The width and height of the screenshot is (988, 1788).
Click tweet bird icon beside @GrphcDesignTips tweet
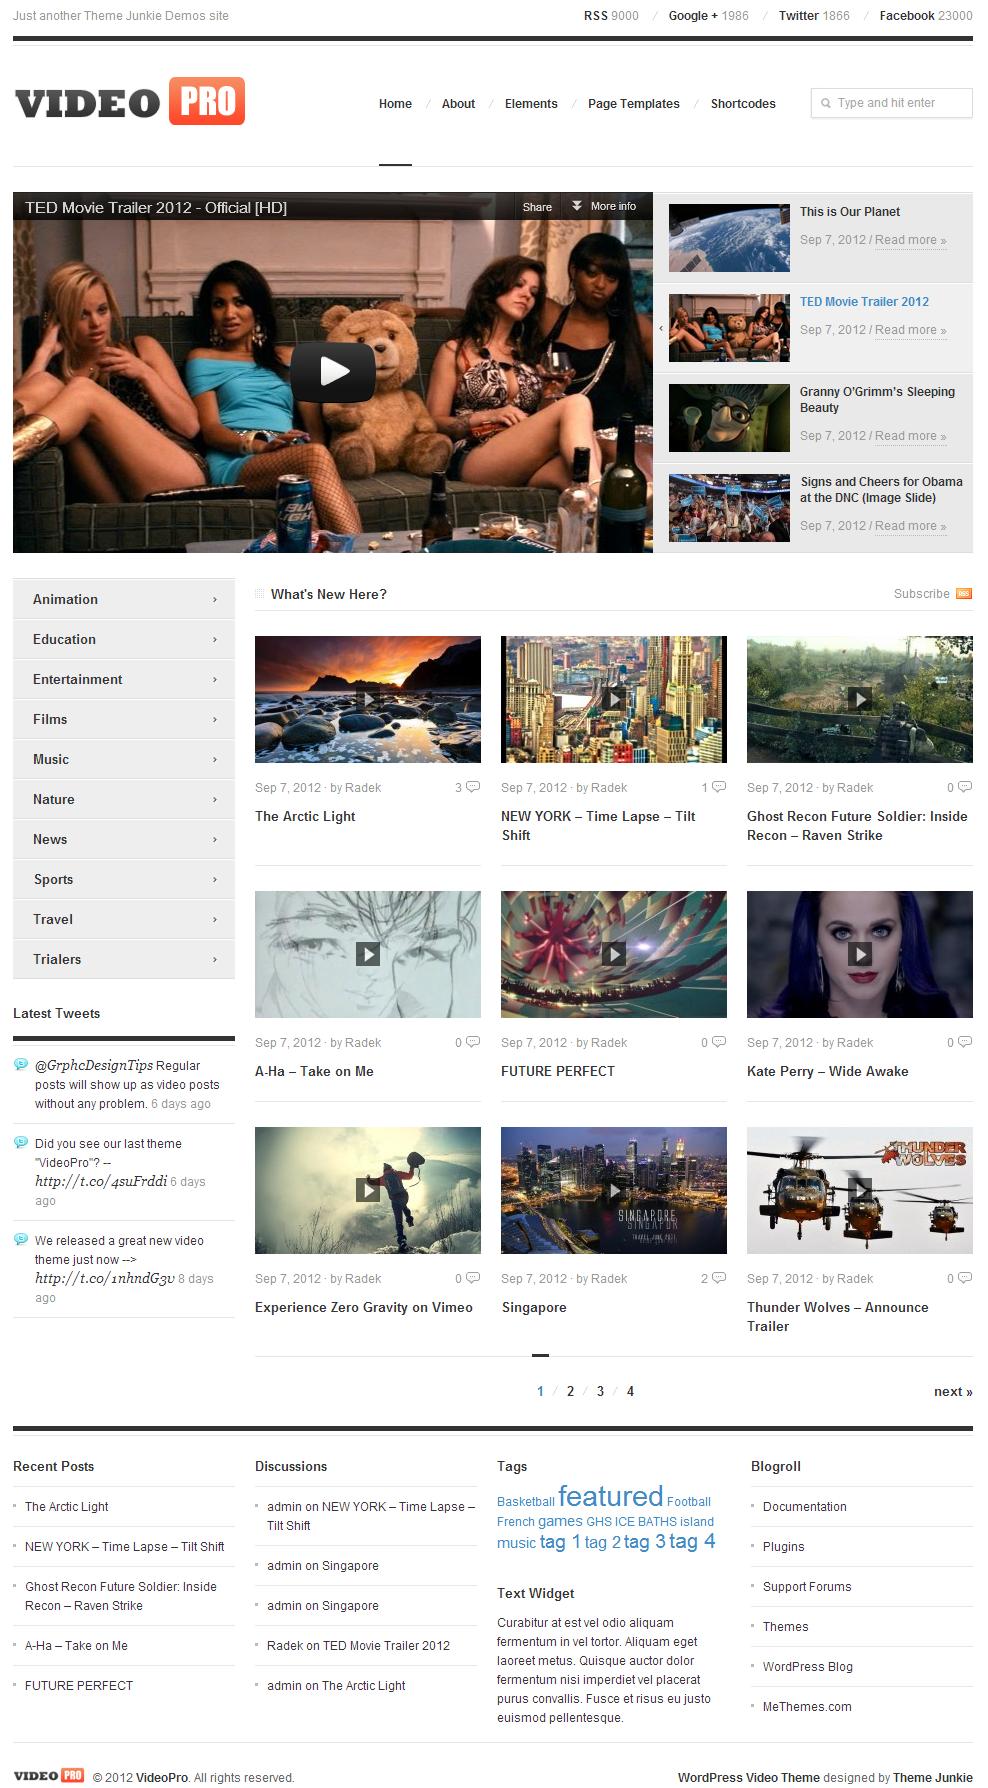21,1065
